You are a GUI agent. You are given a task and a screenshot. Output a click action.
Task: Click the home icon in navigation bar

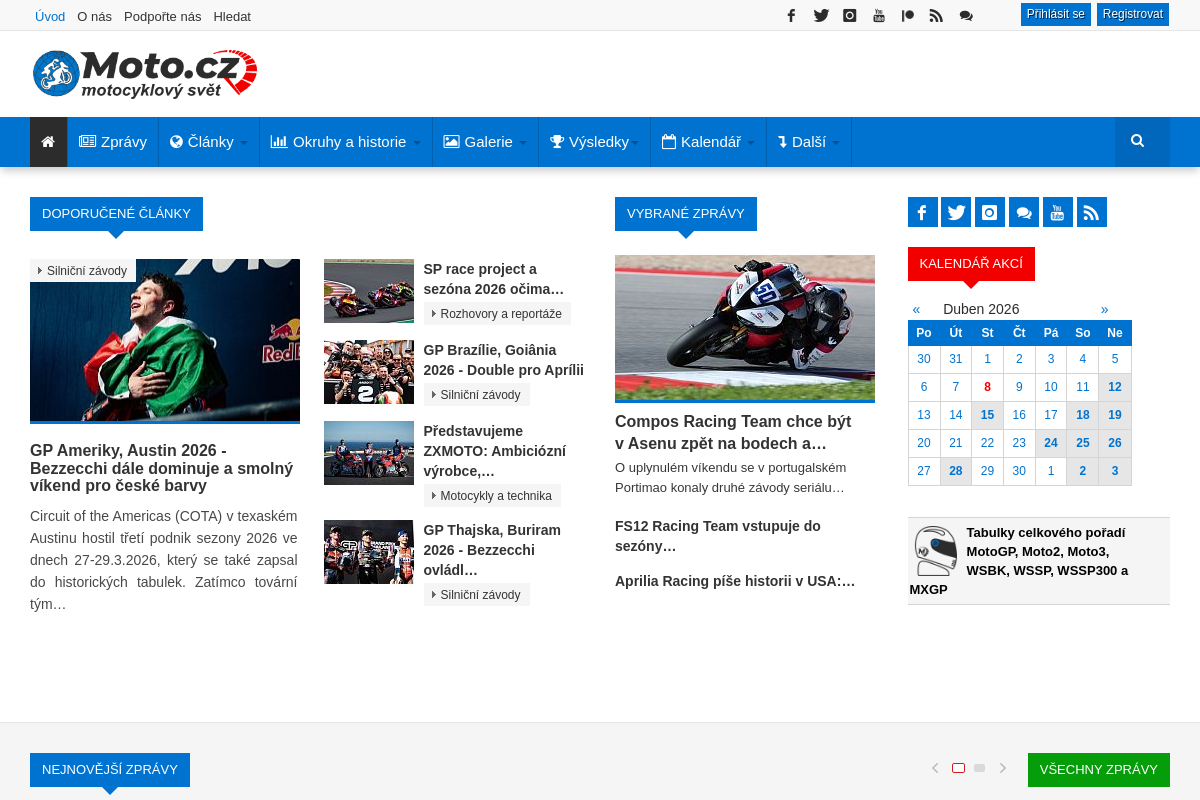tap(48, 142)
